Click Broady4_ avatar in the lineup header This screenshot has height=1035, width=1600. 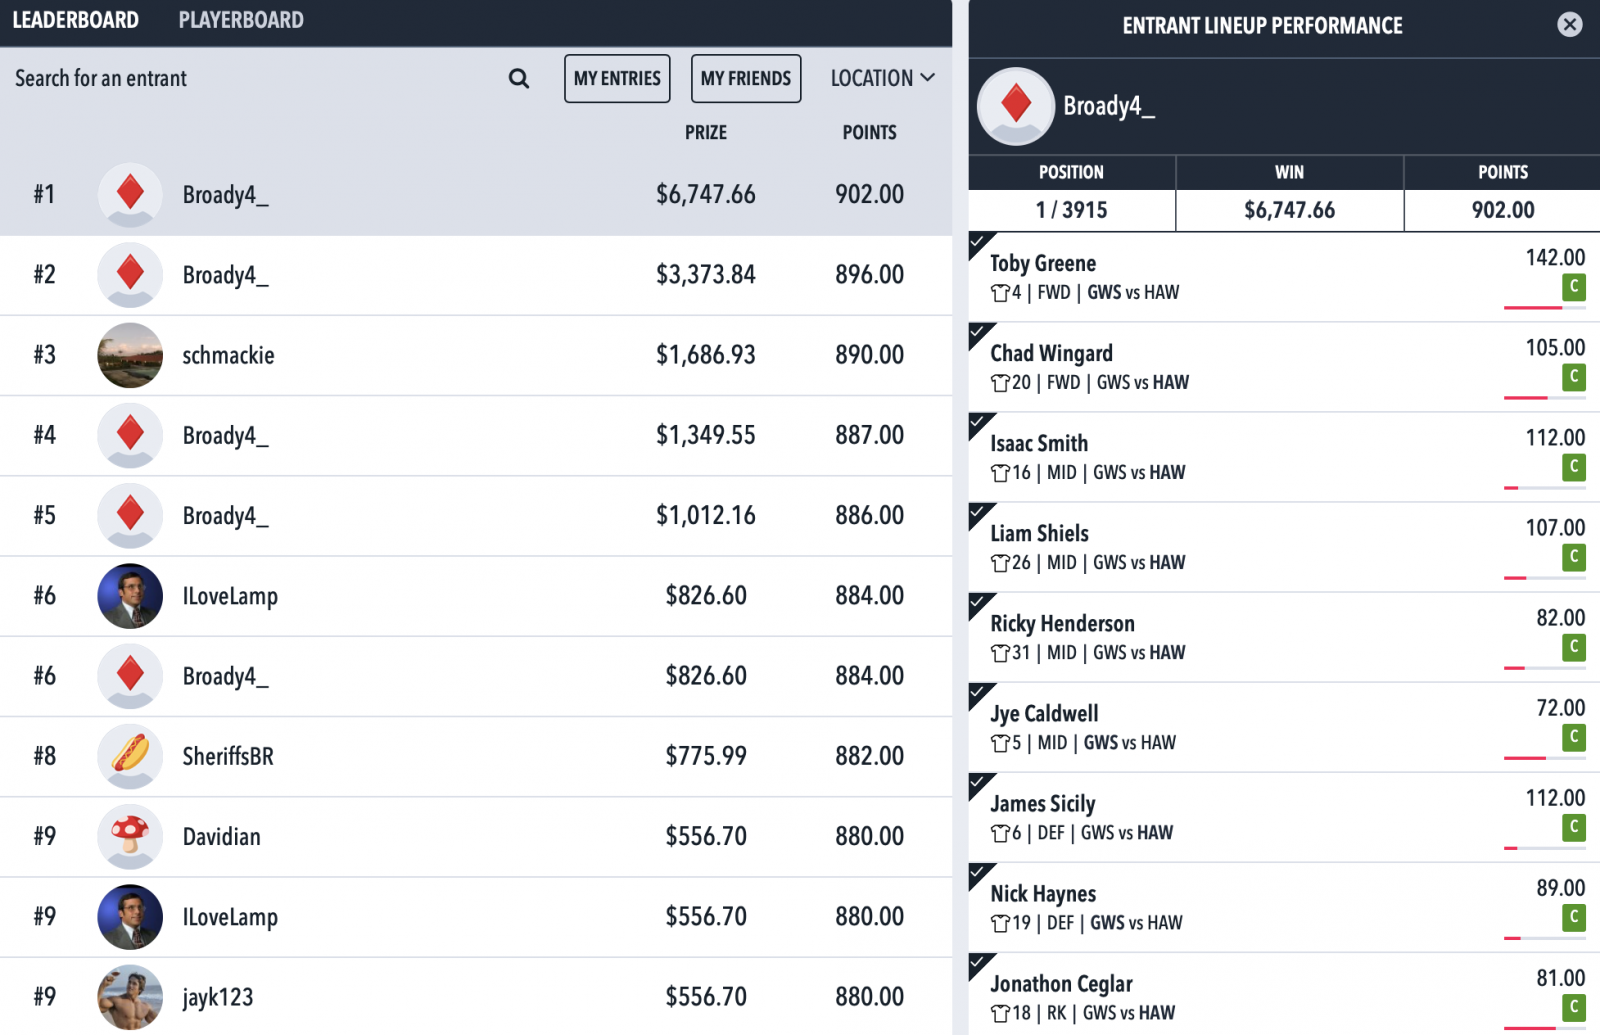pos(1016,106)
